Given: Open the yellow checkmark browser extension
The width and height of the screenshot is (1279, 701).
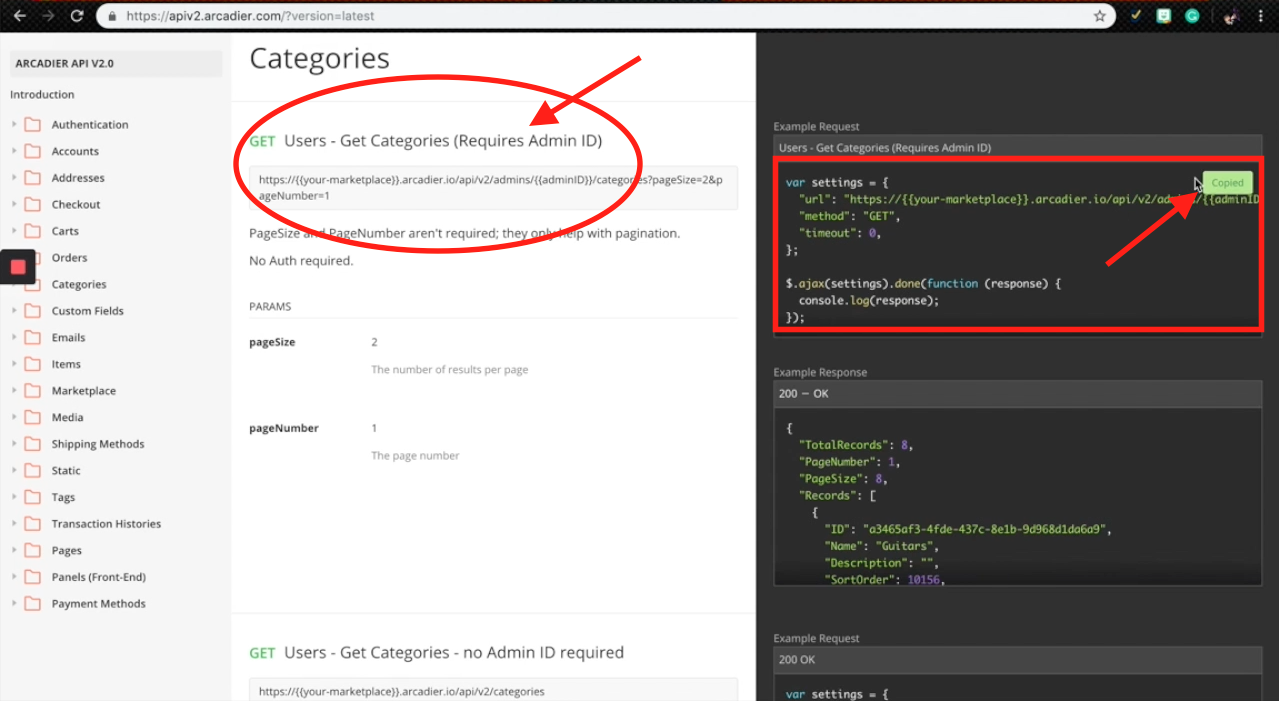Looking at the screenshot, I should click(1136, 16).
